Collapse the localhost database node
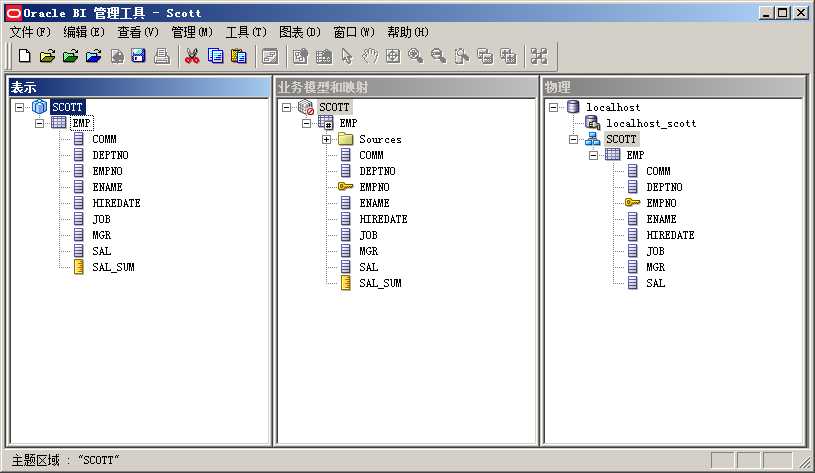Screen dimensions: 815x473 click(554, 108)
